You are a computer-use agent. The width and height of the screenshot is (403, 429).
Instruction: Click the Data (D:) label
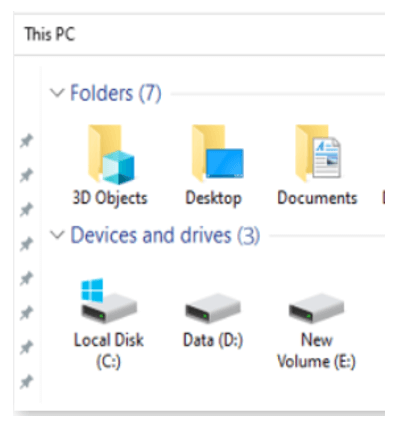point(213,340)
